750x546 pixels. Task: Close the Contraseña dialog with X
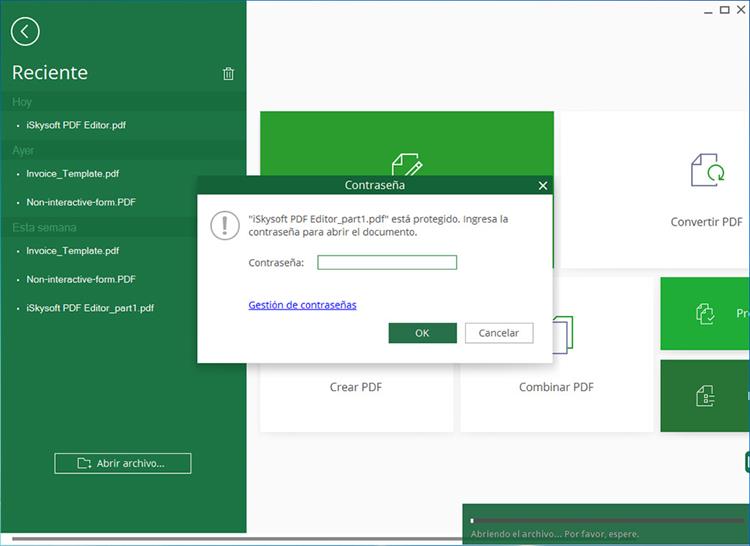542,186
